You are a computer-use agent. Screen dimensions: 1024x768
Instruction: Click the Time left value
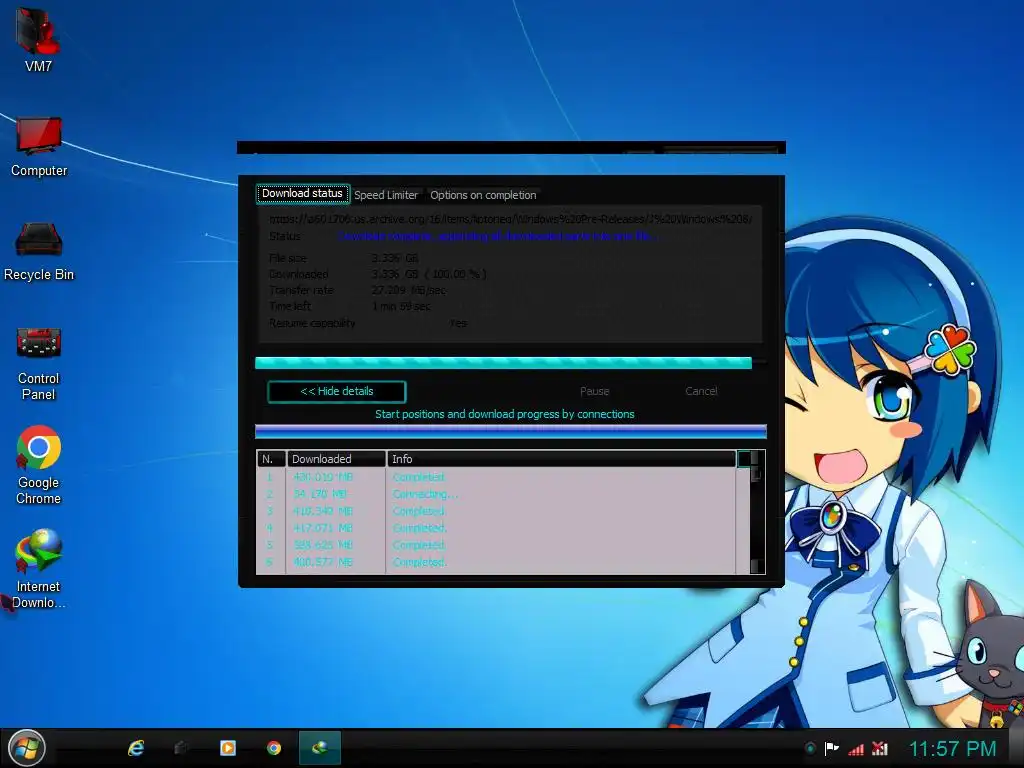click(x=401, y=306)
